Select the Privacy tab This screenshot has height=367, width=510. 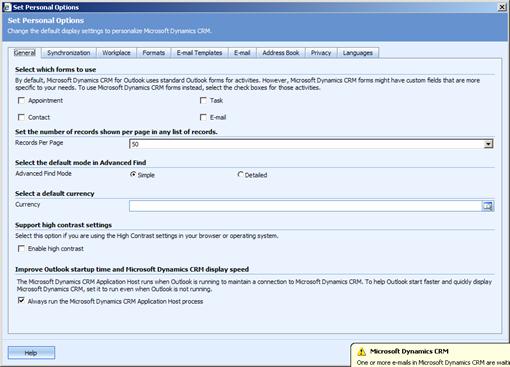pyautogui.click(x=321, y=53)
